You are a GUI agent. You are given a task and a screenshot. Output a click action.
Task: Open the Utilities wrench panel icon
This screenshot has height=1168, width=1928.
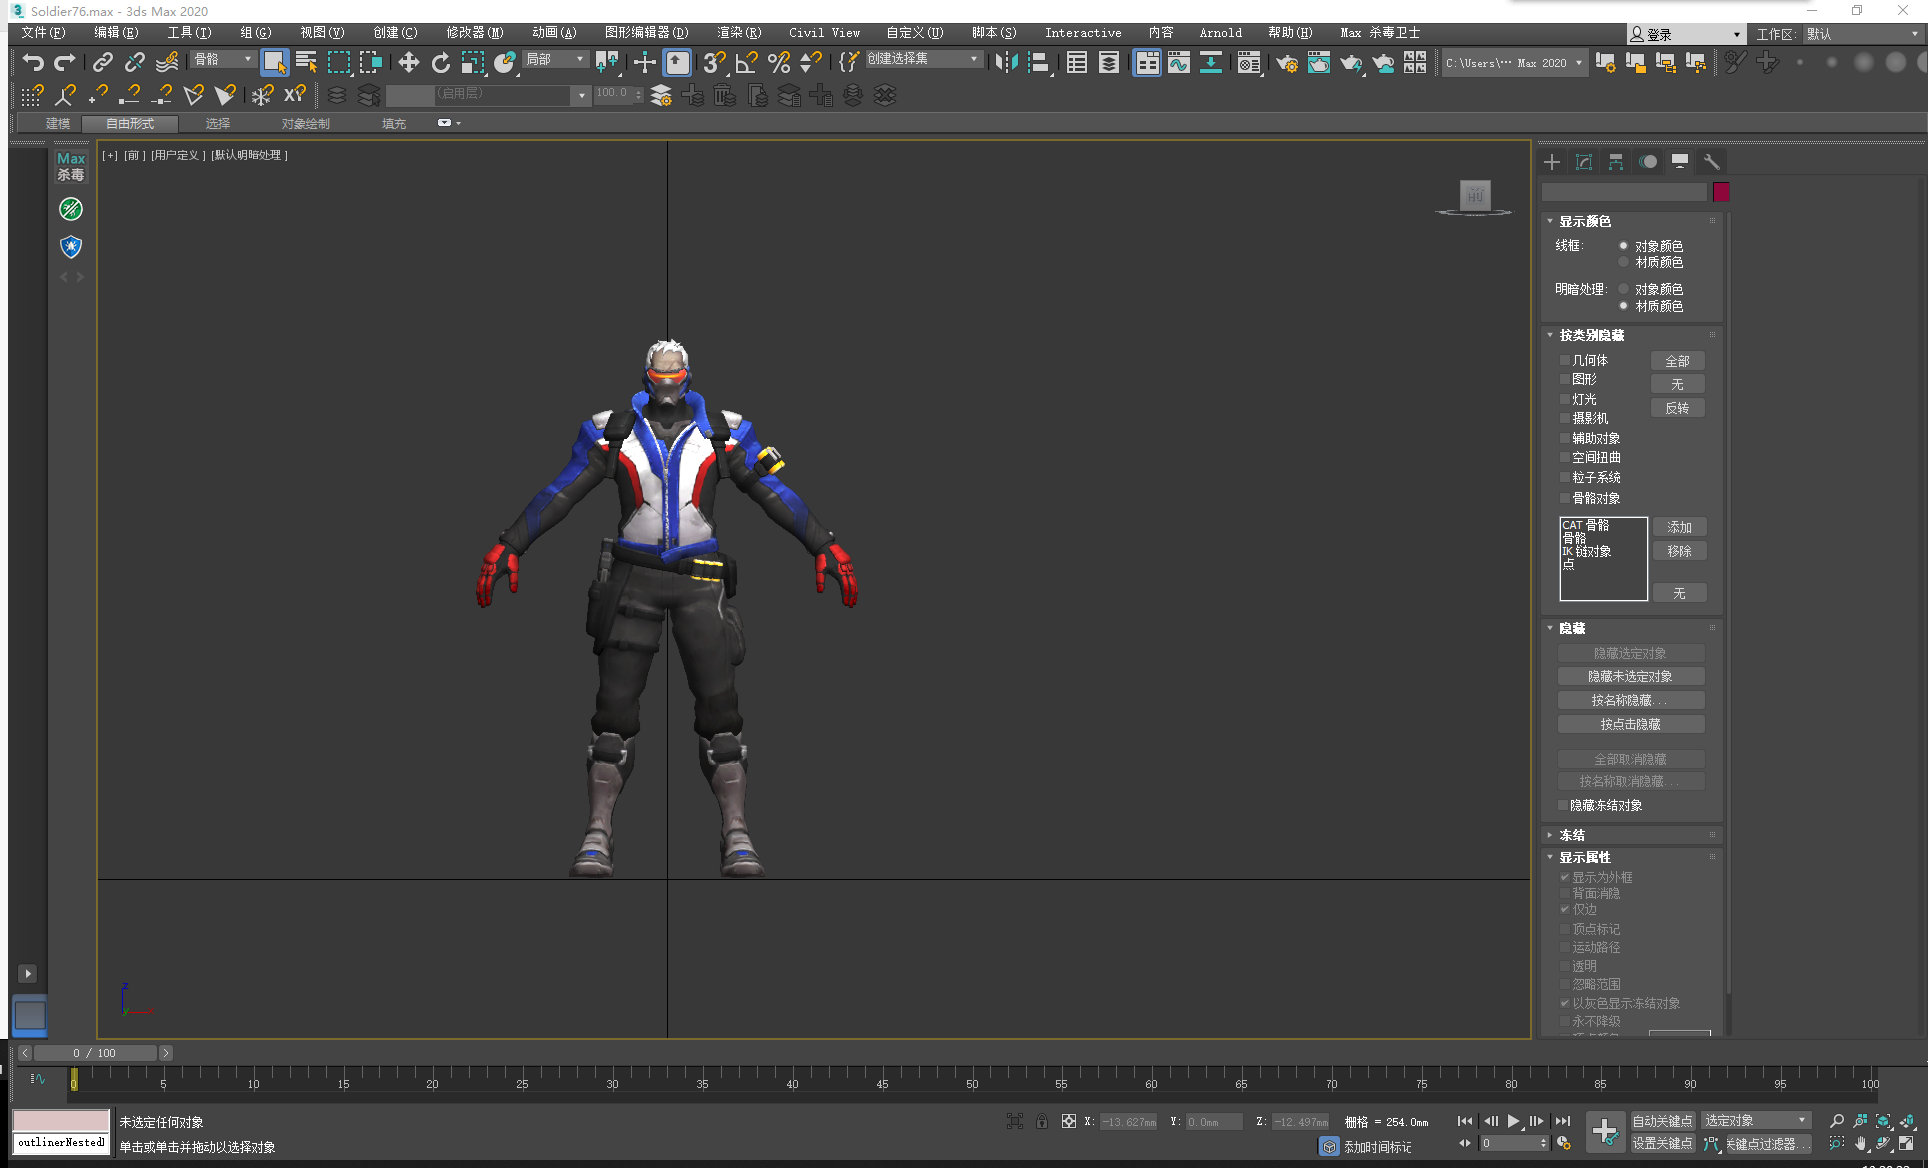click(1712, 162)
